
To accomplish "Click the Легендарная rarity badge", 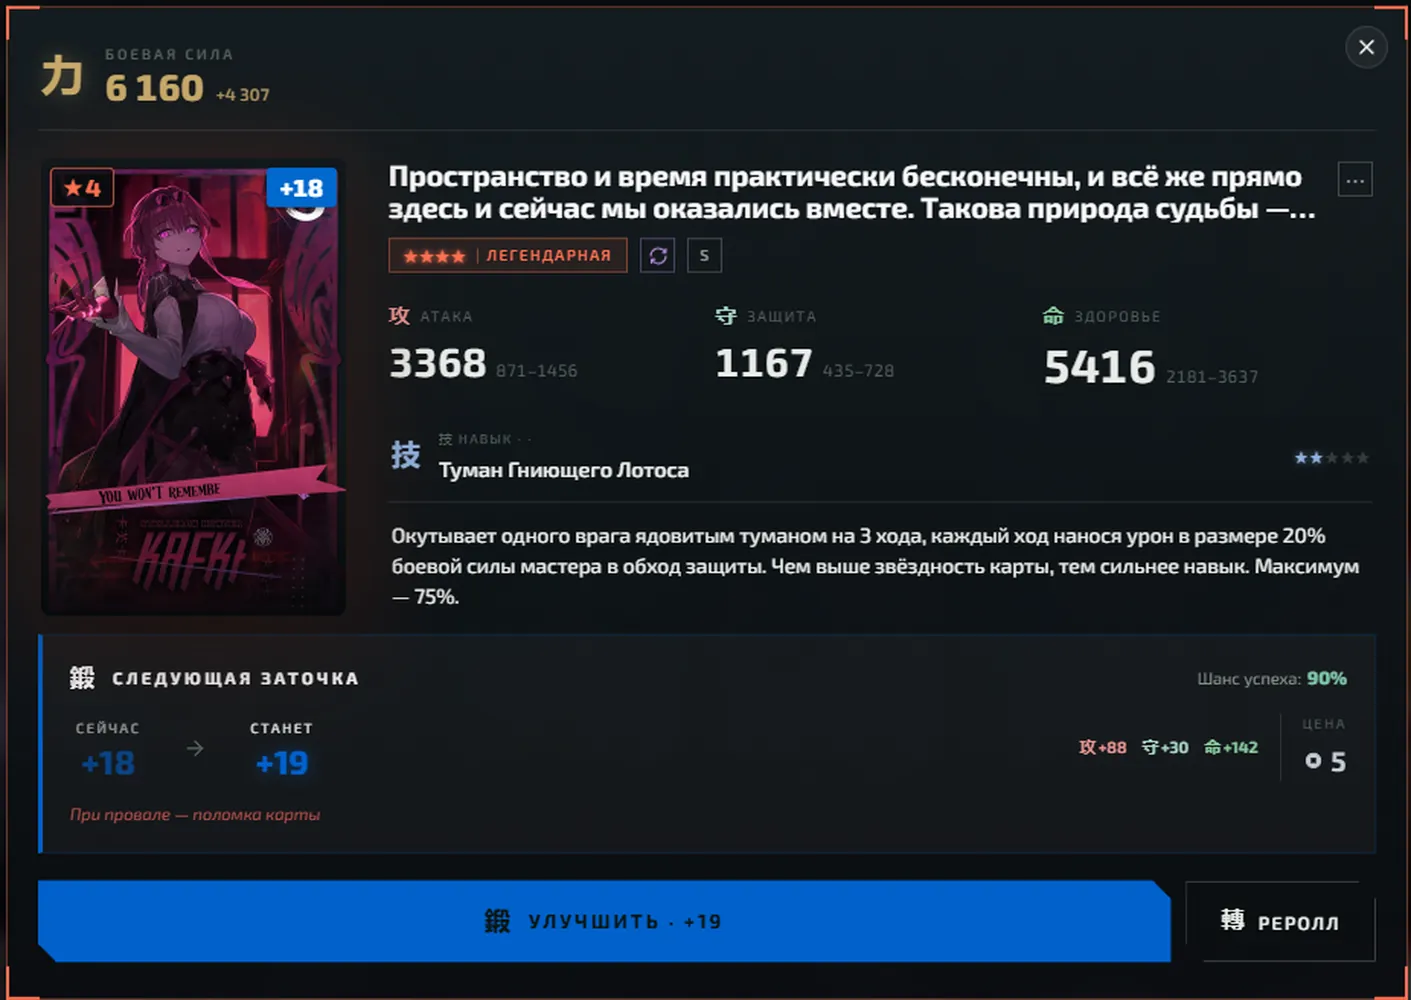I will click(508, 256).
